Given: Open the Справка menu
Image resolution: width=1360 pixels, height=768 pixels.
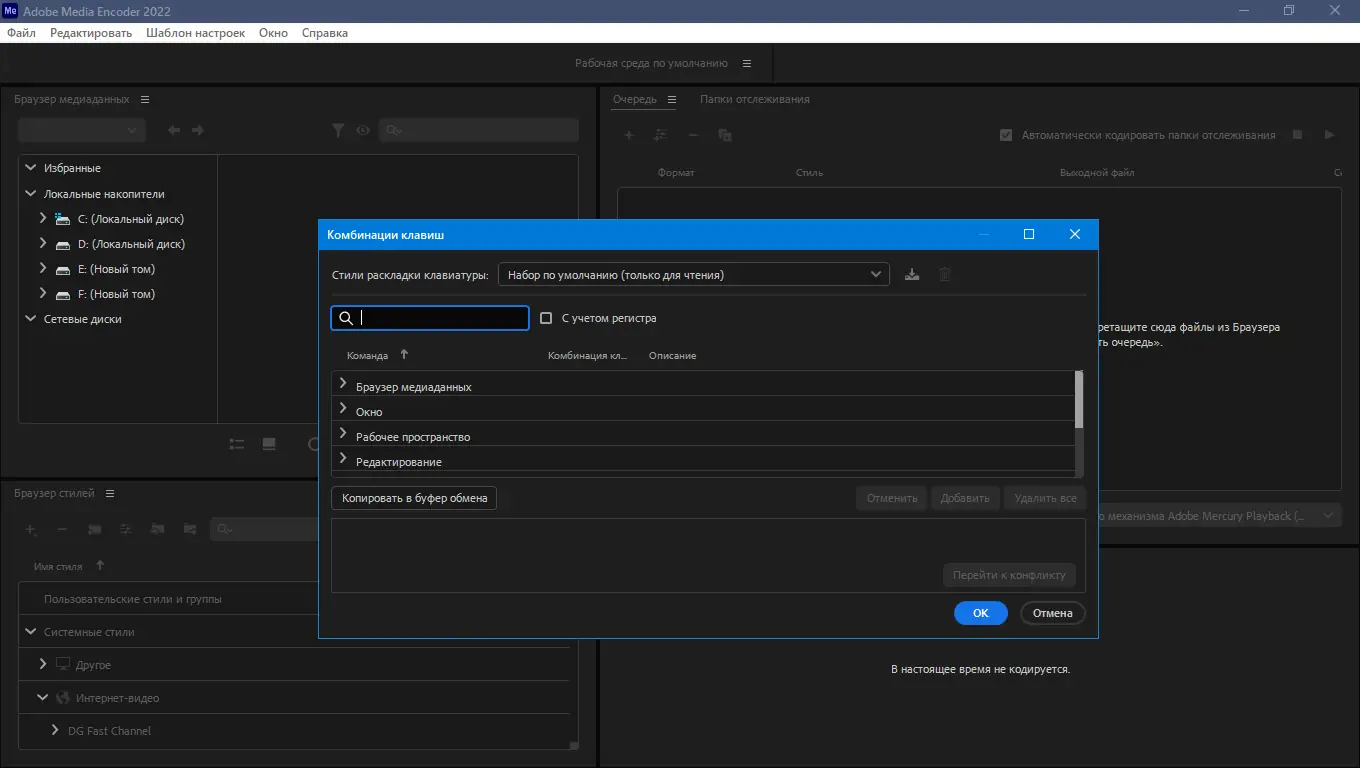Looking at the screenshot, I should tap(325, 33).
